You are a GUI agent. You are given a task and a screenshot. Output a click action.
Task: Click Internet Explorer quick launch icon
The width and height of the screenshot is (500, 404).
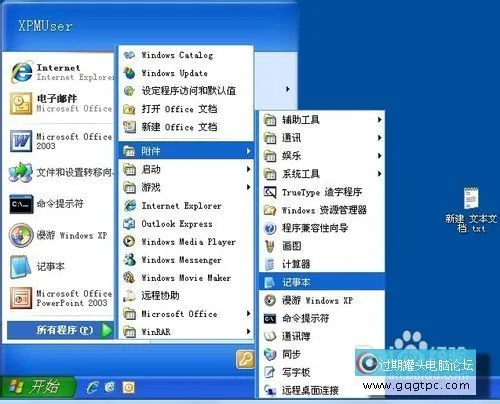point(92,387)
